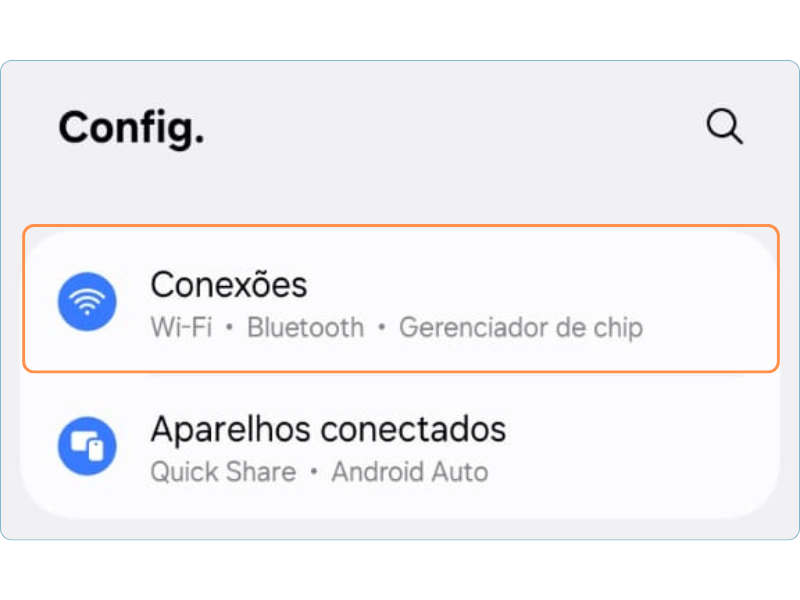
Task: Click the Bluetooth subtitle text under Conexões
Action: 305,328
